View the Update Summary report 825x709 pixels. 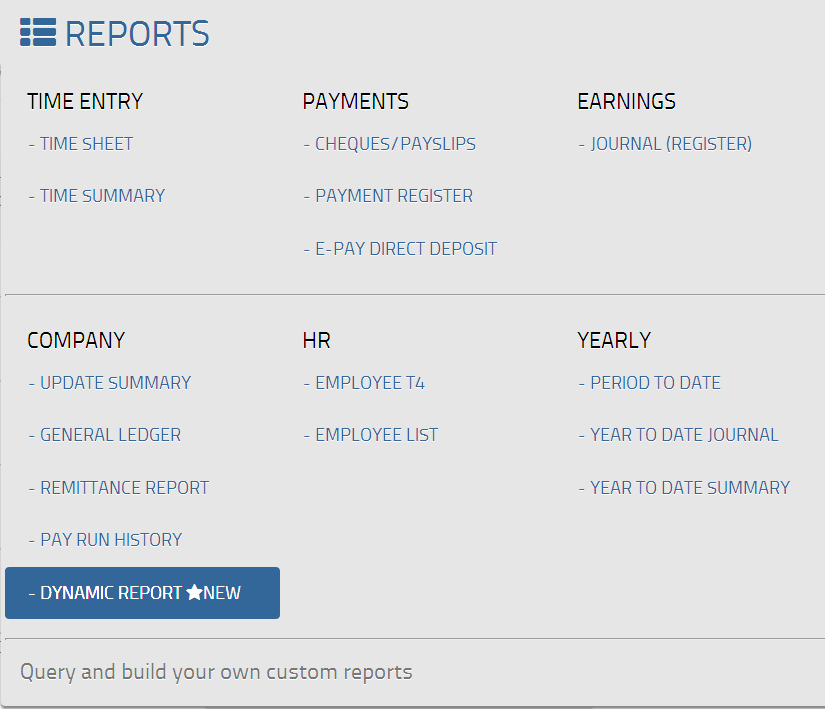[113, 382]
